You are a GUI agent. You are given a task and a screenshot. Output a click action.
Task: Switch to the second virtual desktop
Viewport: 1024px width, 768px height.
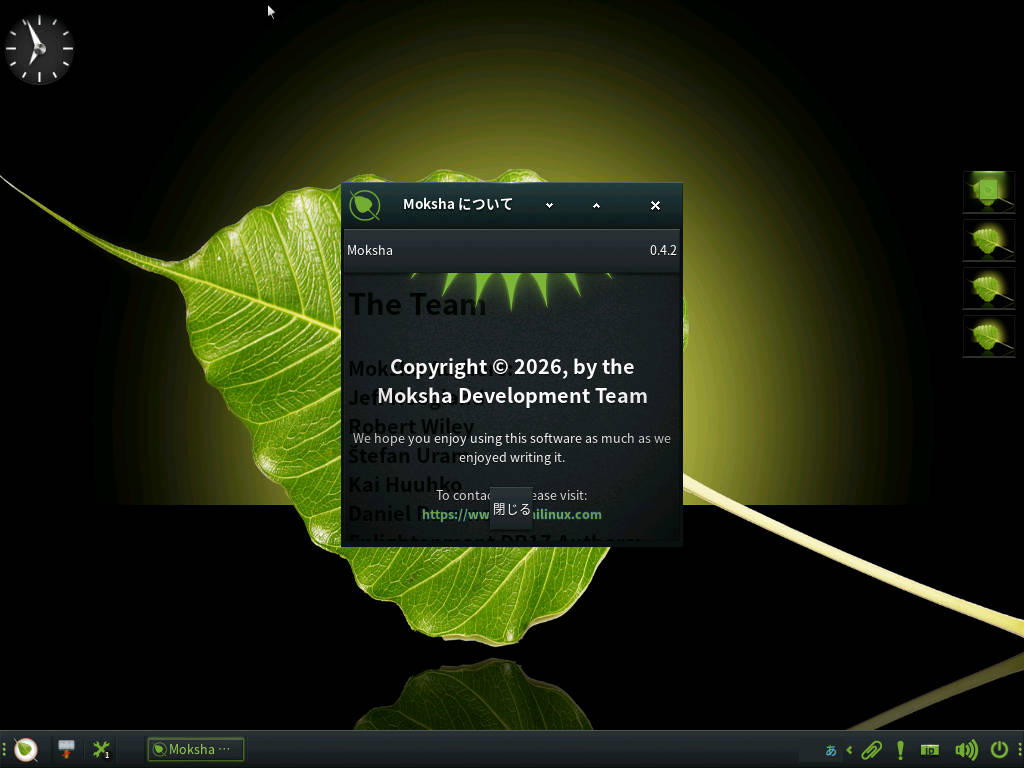click(x=989, y=240)
